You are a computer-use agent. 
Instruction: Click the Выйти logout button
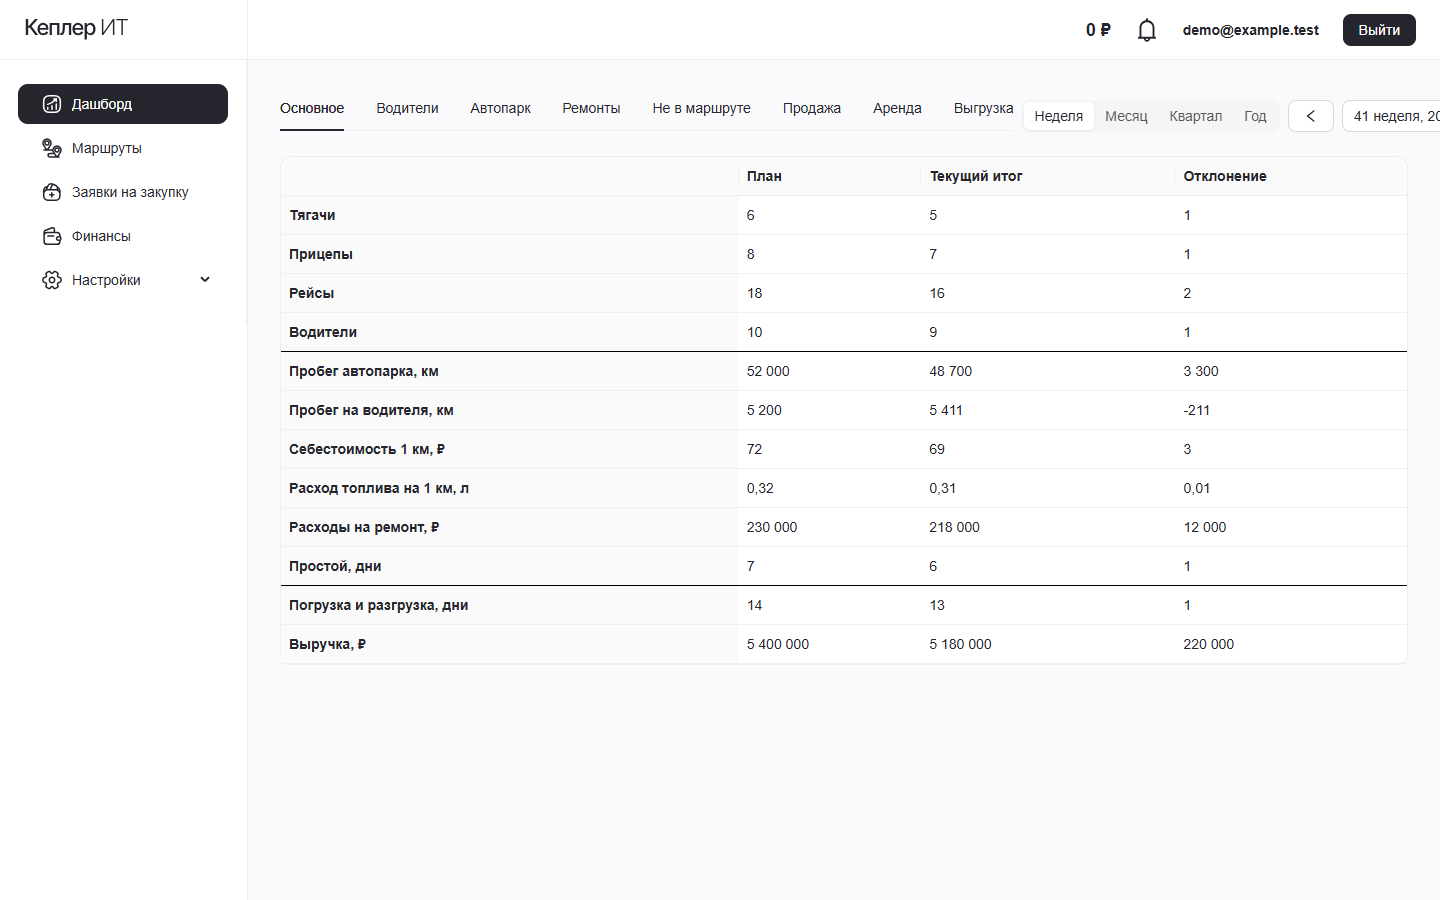tap(1379, 30)
